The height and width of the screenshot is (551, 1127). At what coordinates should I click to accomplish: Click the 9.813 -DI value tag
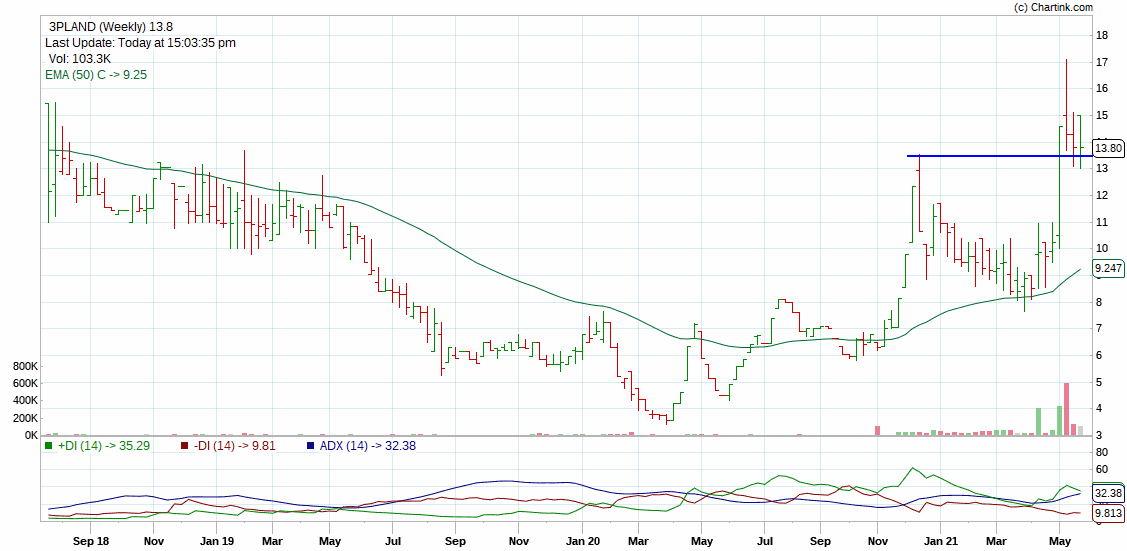click(1107, 513)
